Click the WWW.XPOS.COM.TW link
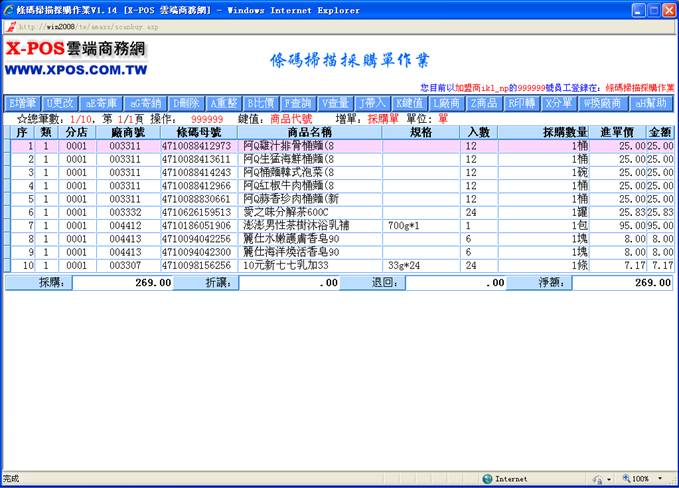Viewport: 679px width, 488px height. 77,72
